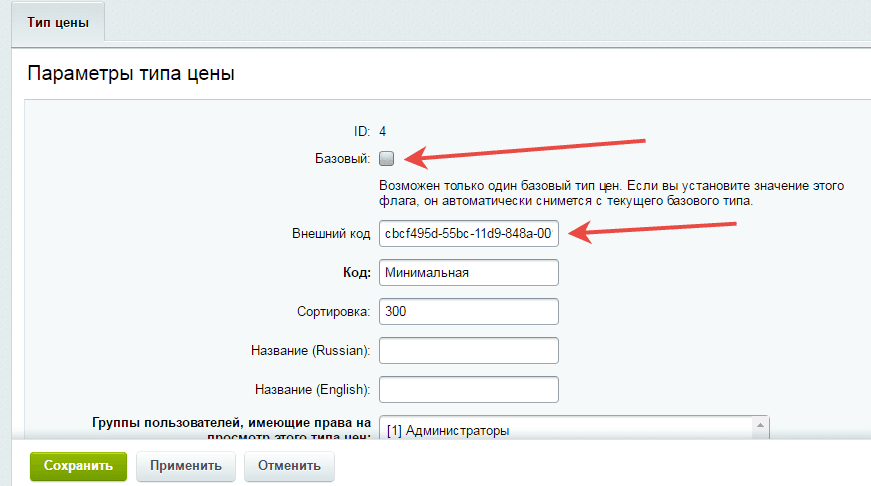Viewport: 871px width, 486px height.
Task: Click the Отменить button
Action: point(289,466)
